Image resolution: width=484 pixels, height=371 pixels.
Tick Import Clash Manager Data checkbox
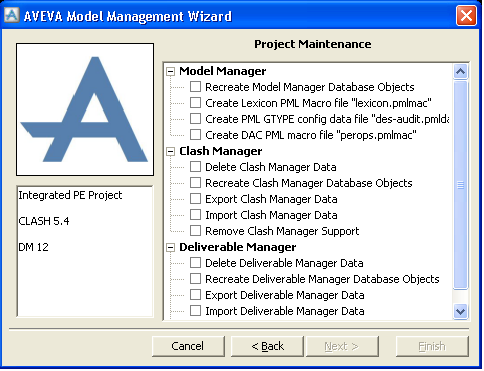click(195, 215)
